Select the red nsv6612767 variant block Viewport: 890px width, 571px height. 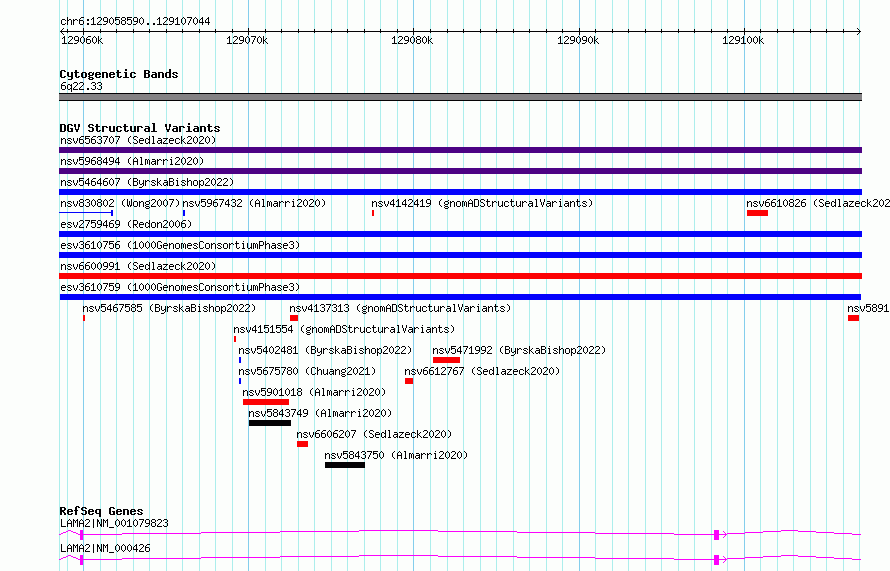[409, 381]
